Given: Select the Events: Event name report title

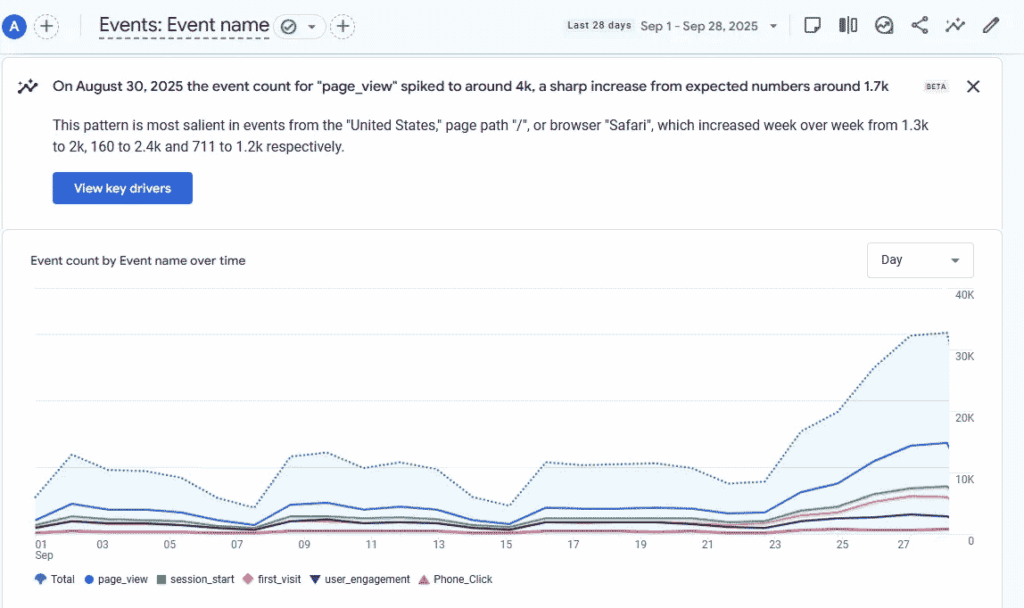Looking at the screenshot, I should pyautogui.click(x=184, y=25).
